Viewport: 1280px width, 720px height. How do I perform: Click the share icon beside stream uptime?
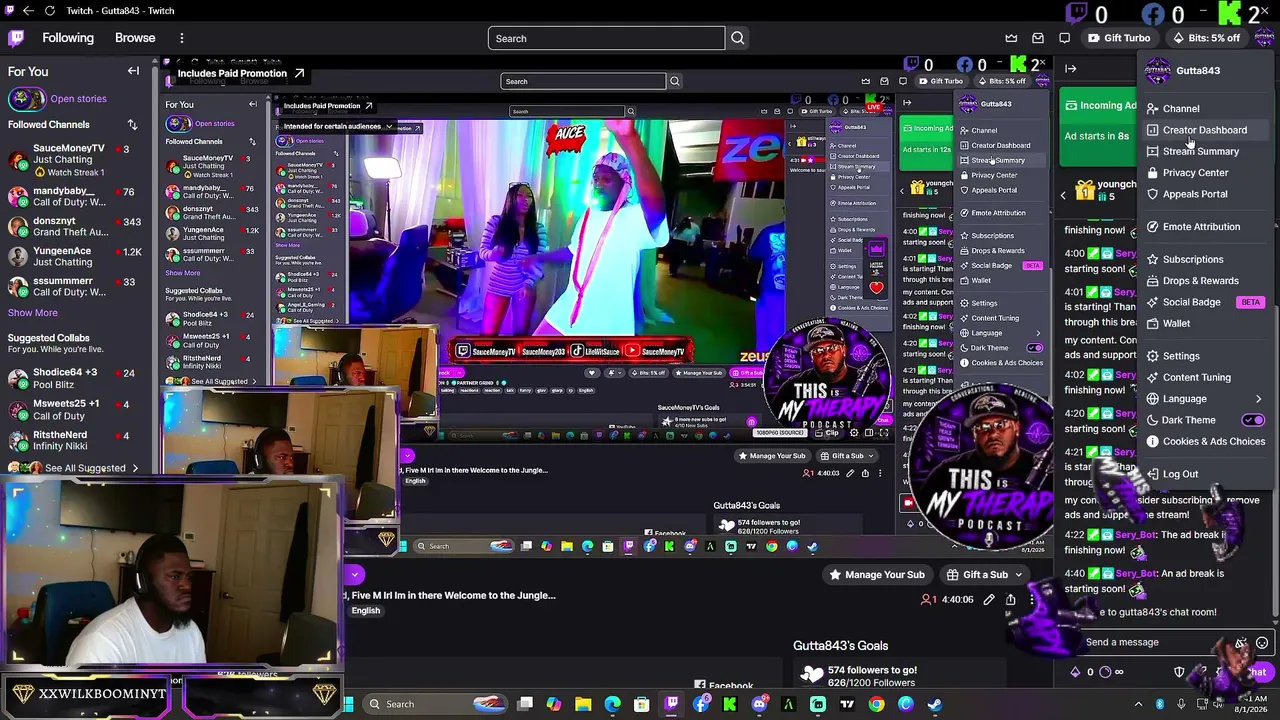(x=1011, y=600)
